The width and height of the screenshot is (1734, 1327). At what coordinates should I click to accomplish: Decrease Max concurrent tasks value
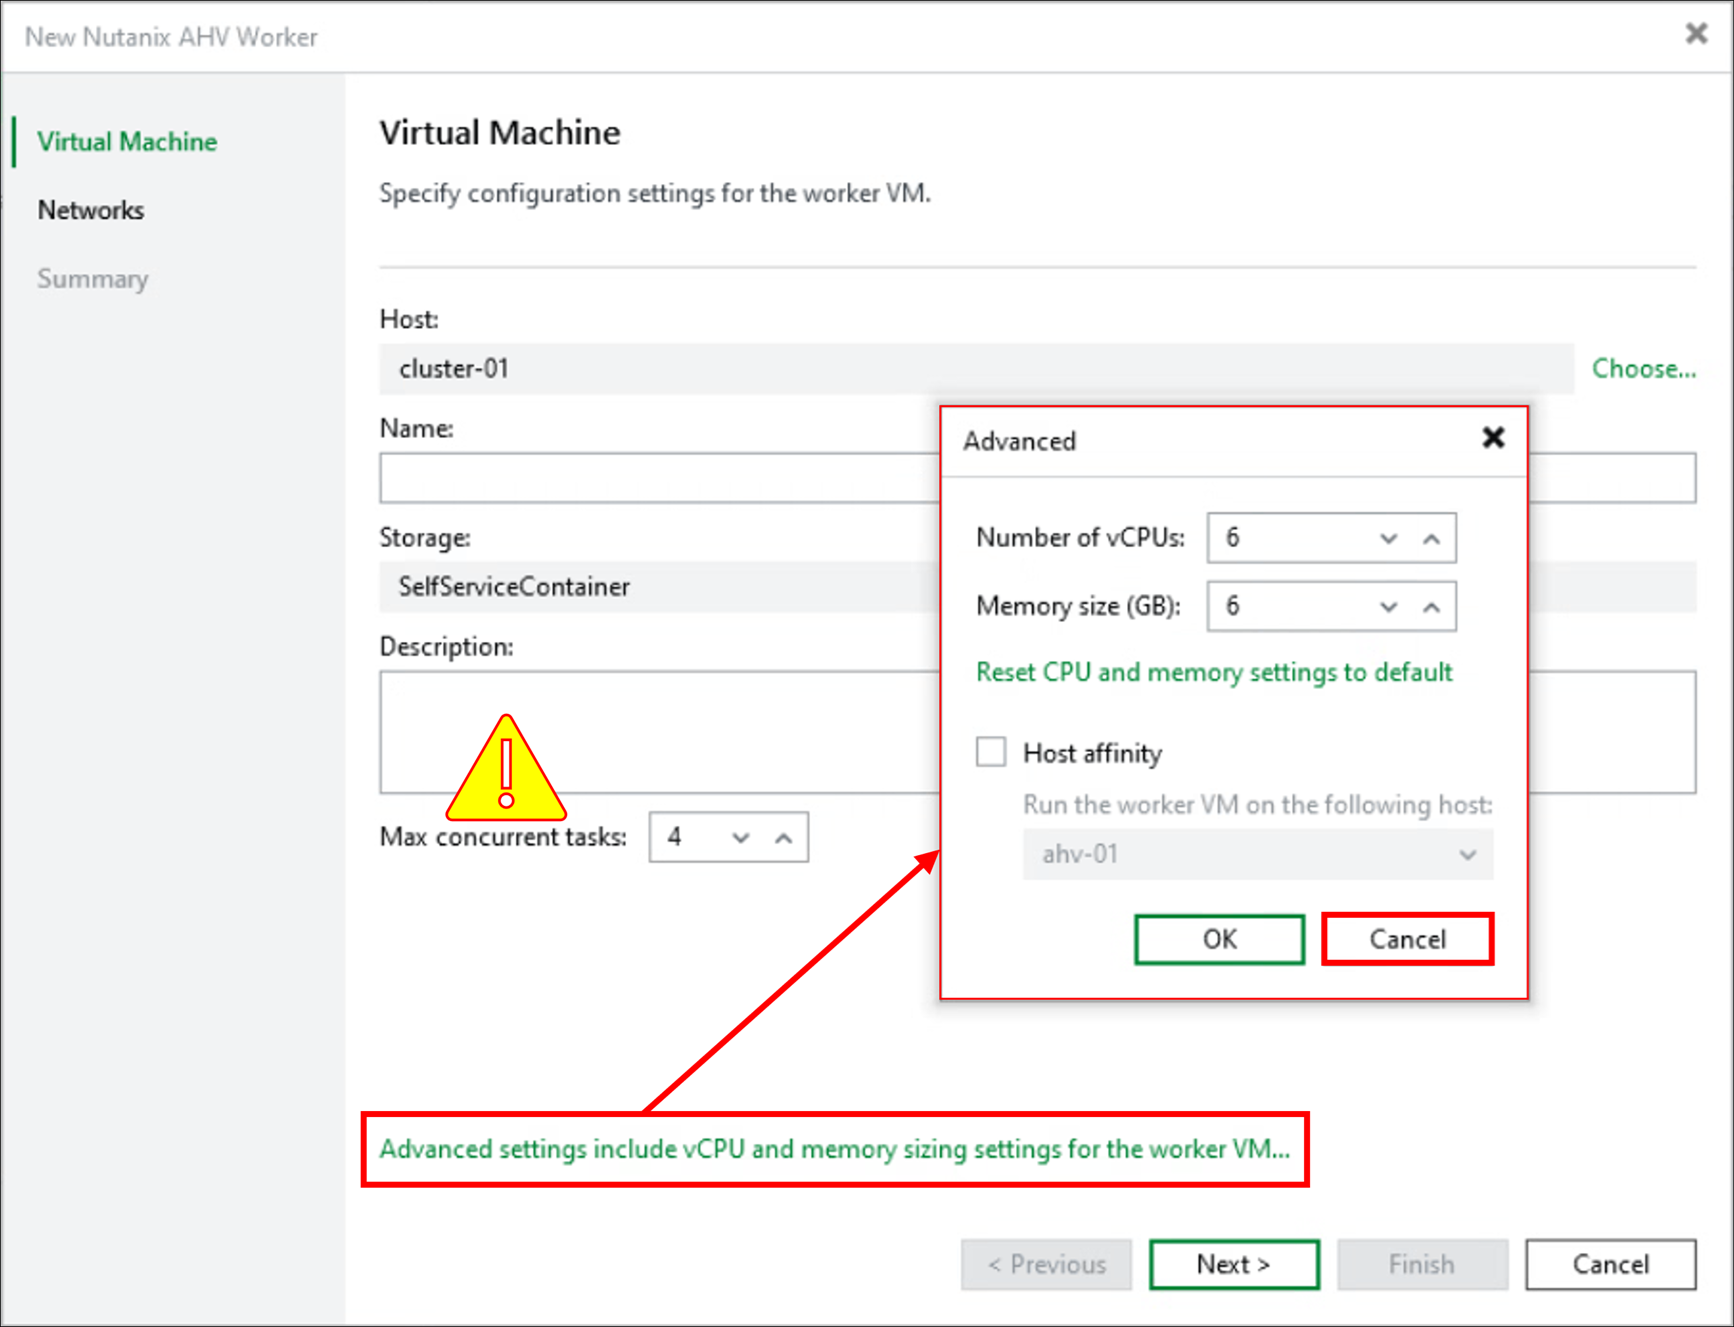tap(740, 837)
